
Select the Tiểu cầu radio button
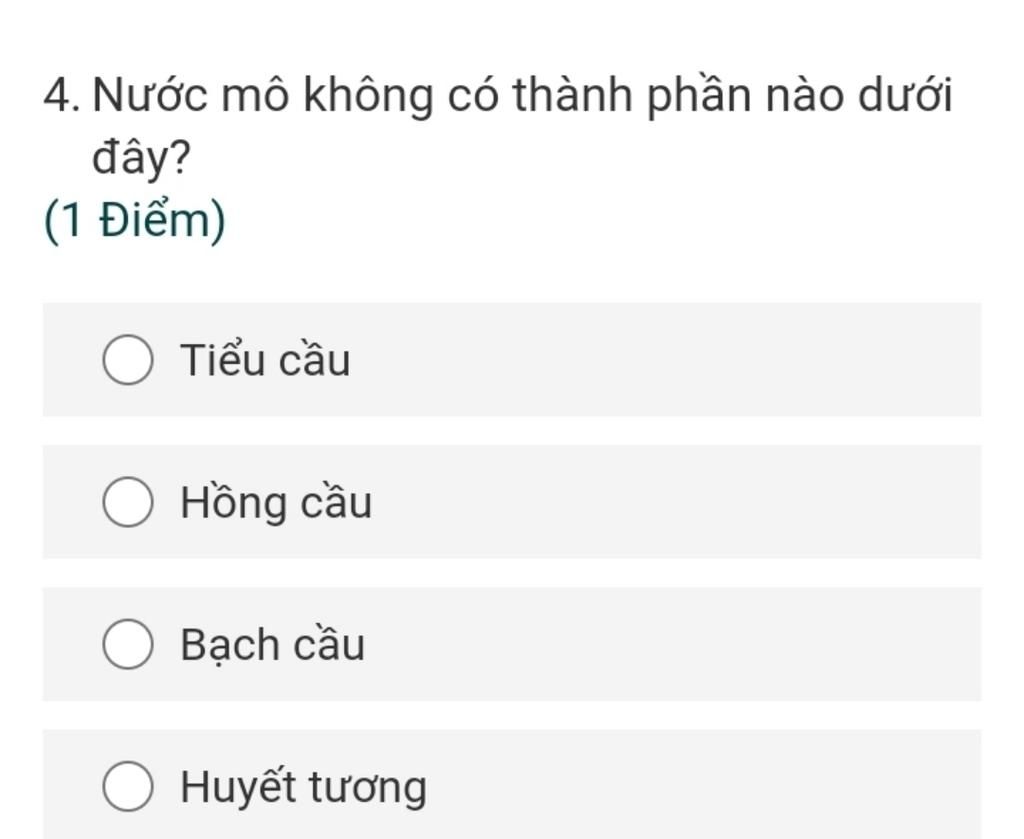(x=128, y=360)
